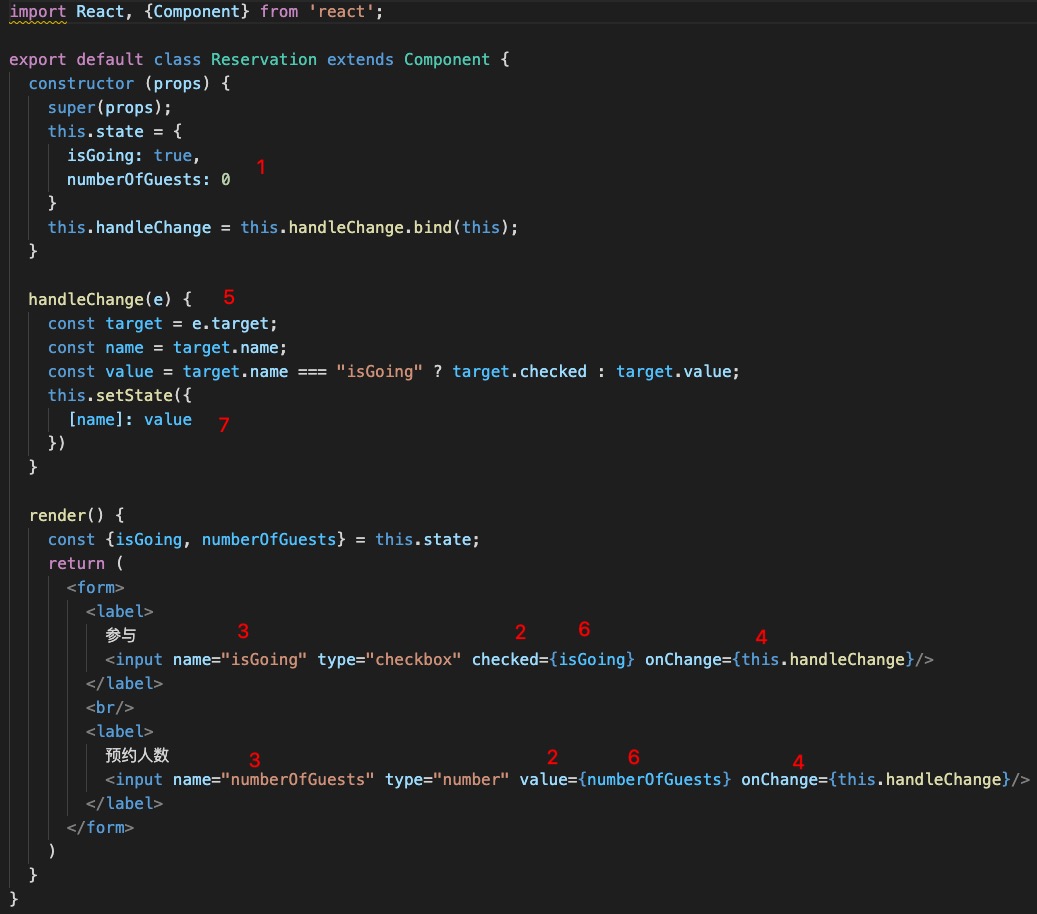Click this.state in the render destructuring
Image resolution: width=1037 pixels, height=914 pixels.
point(423,540)
